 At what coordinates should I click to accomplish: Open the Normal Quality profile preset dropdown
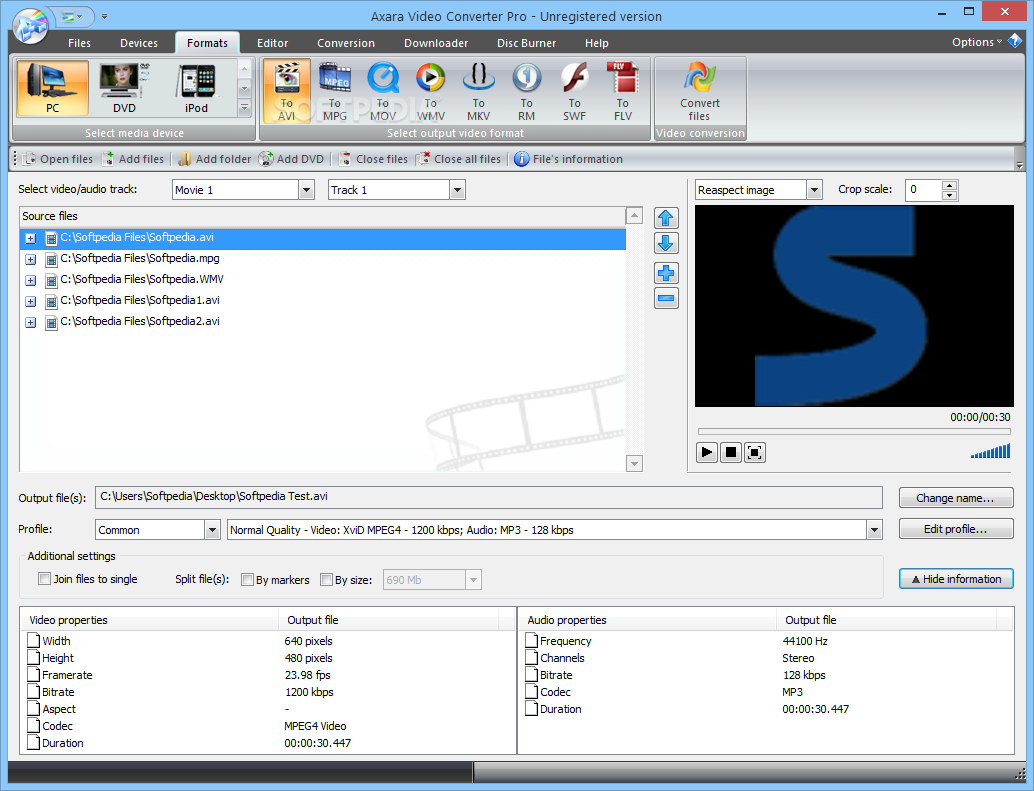(874, 530)
